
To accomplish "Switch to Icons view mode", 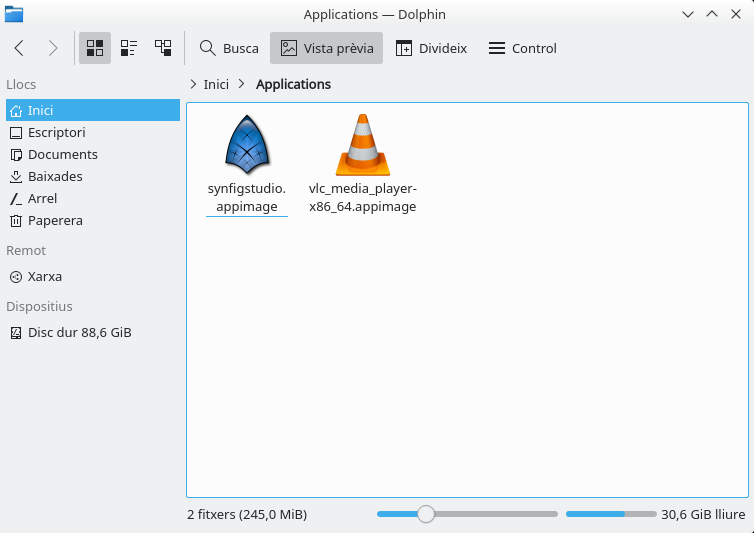I will 95,48.
